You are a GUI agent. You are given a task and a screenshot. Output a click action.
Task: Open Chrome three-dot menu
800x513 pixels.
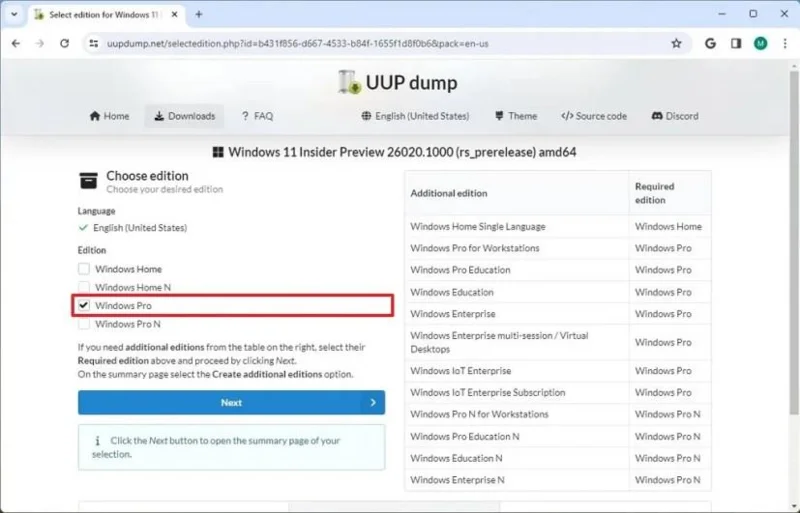click(x=785, y=43)
